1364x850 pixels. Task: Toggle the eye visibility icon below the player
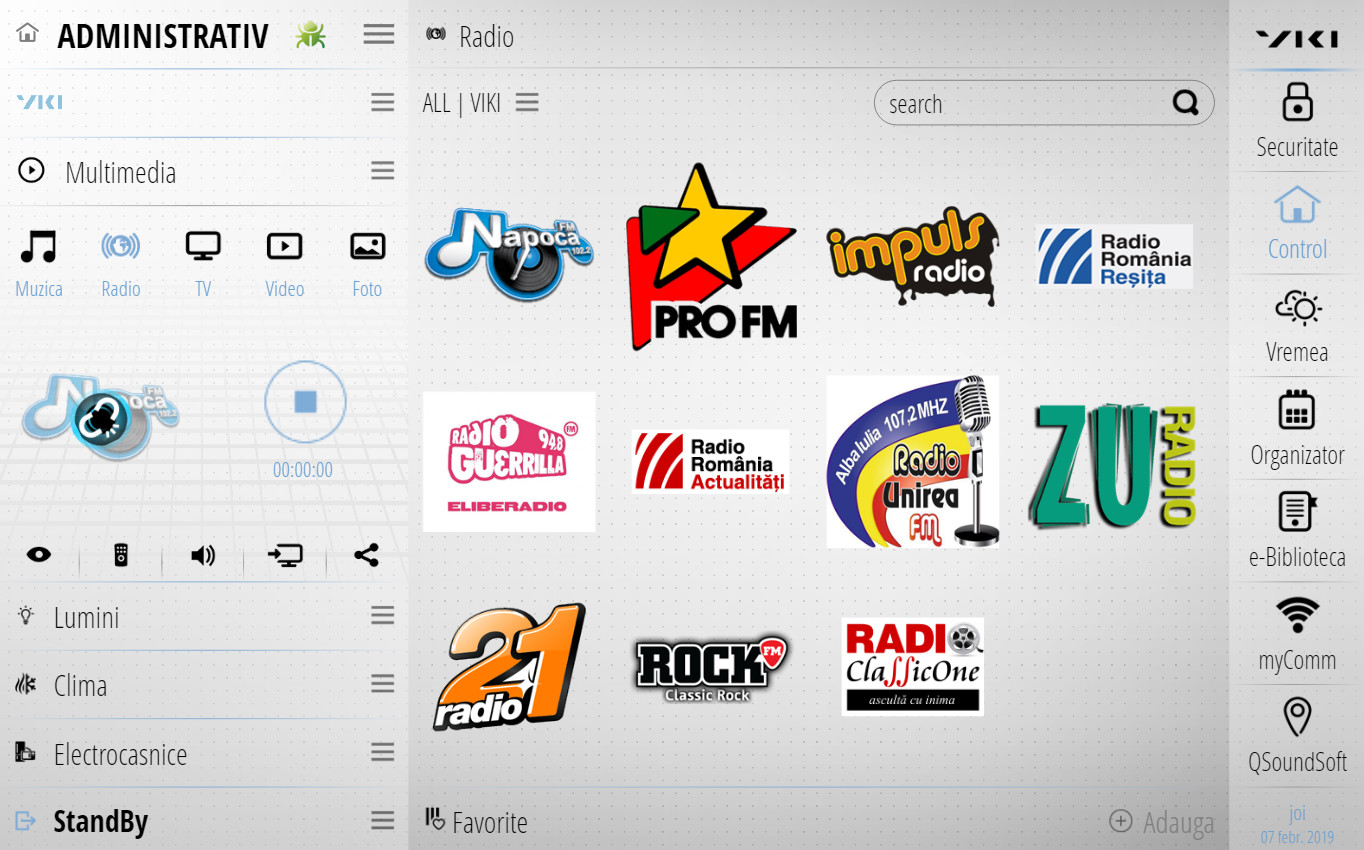[x=40, y=554]
